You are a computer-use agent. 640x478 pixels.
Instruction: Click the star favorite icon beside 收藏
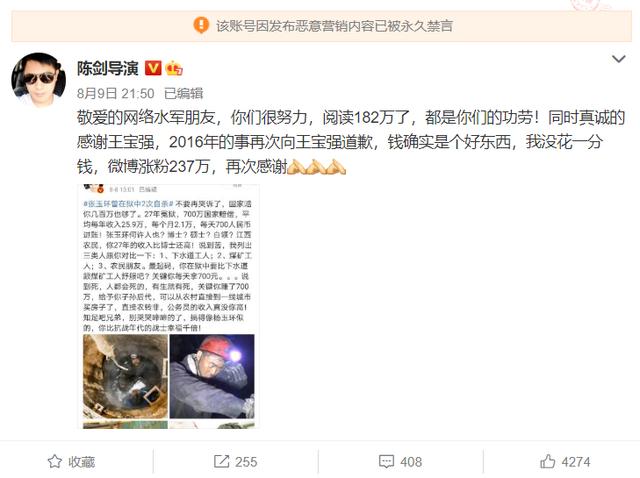coord(55,462)
